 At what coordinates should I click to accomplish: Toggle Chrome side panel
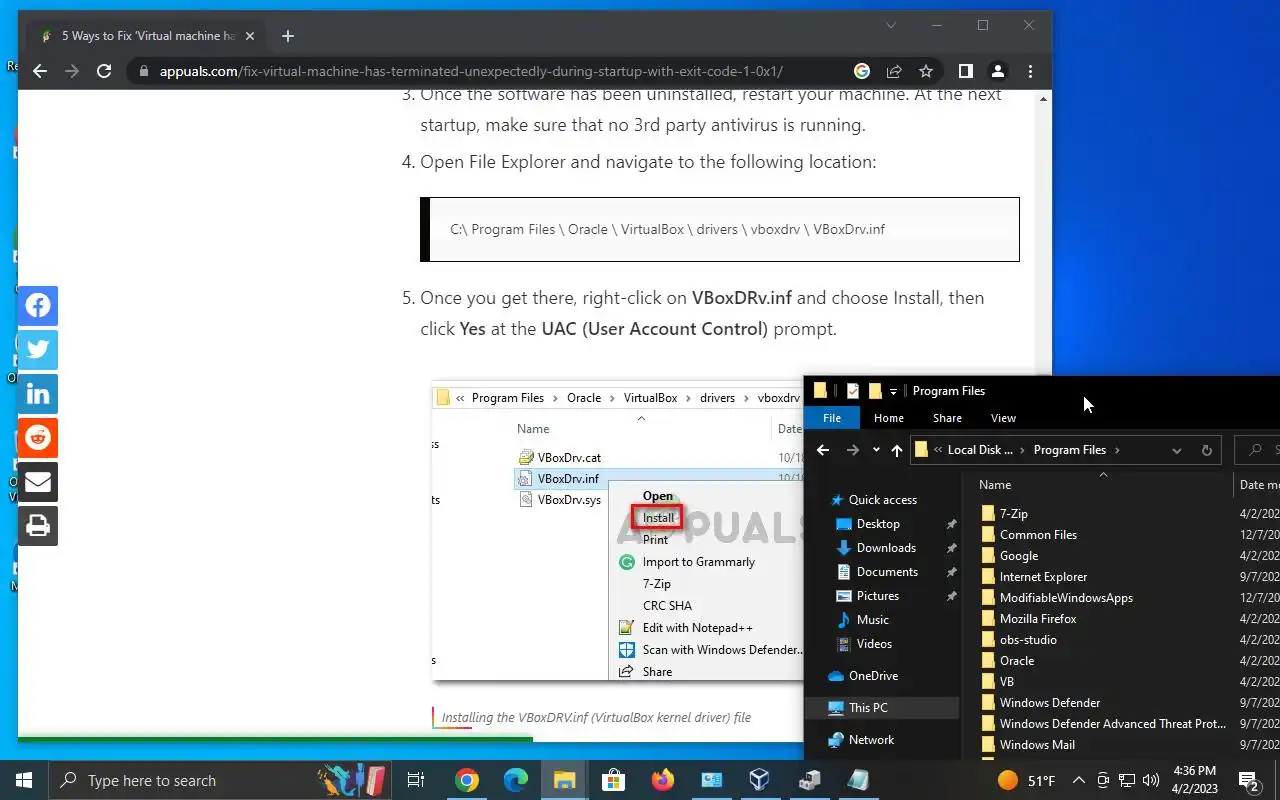click(x=966, y=71)
